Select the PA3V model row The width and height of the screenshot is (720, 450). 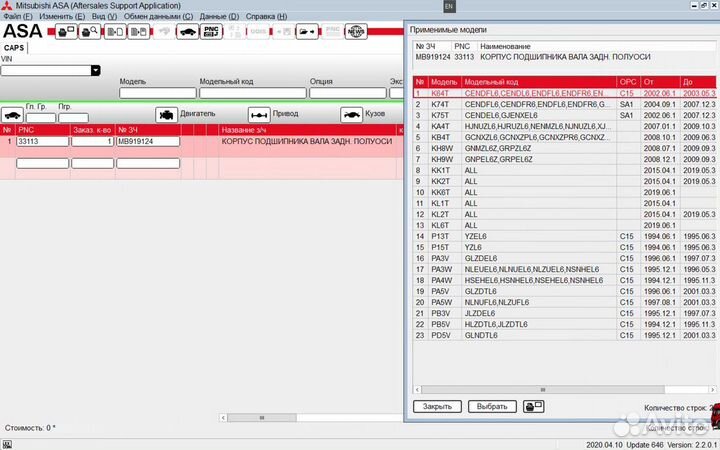pyautogui.click(x=564, y=259)
